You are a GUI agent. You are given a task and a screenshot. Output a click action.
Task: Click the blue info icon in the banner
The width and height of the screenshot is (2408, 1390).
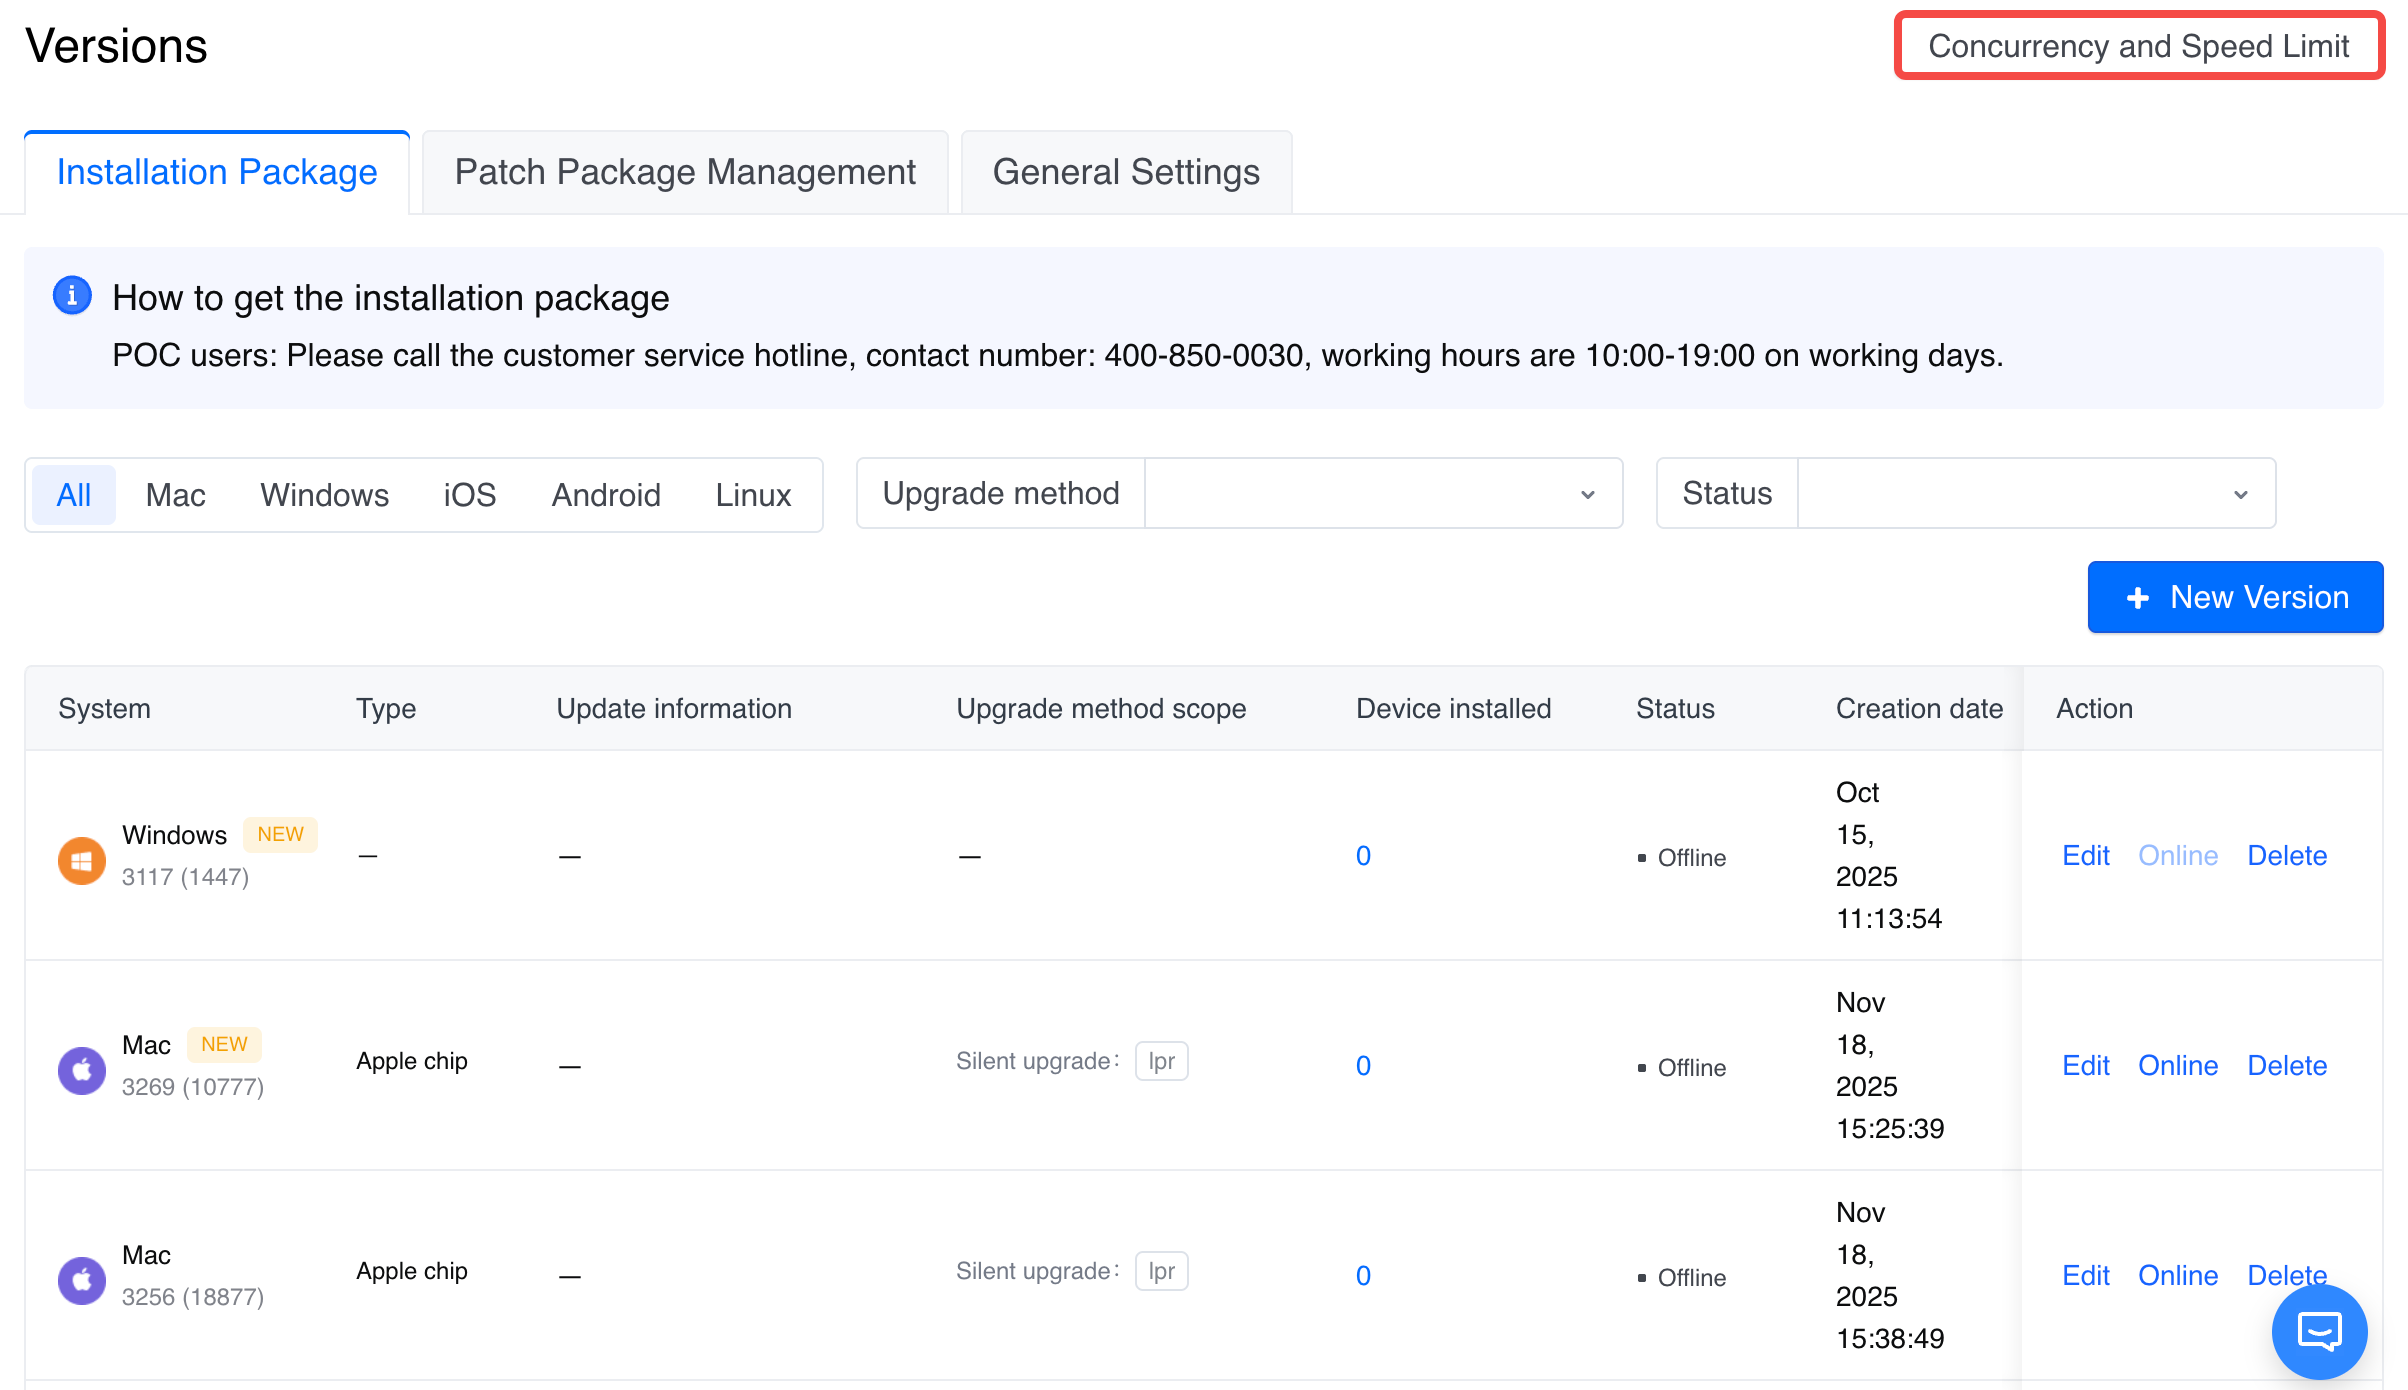click(x=72, y=296)
